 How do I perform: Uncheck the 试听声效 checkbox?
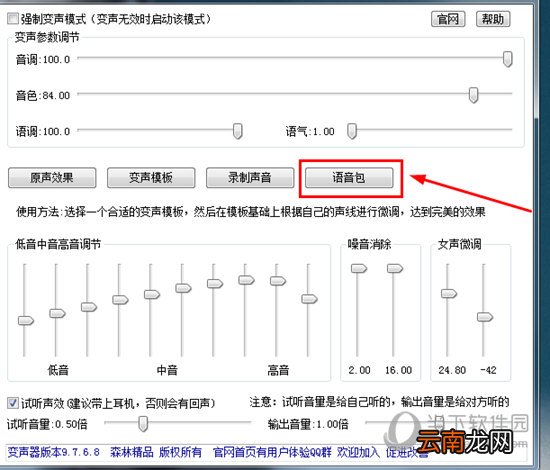13,403
